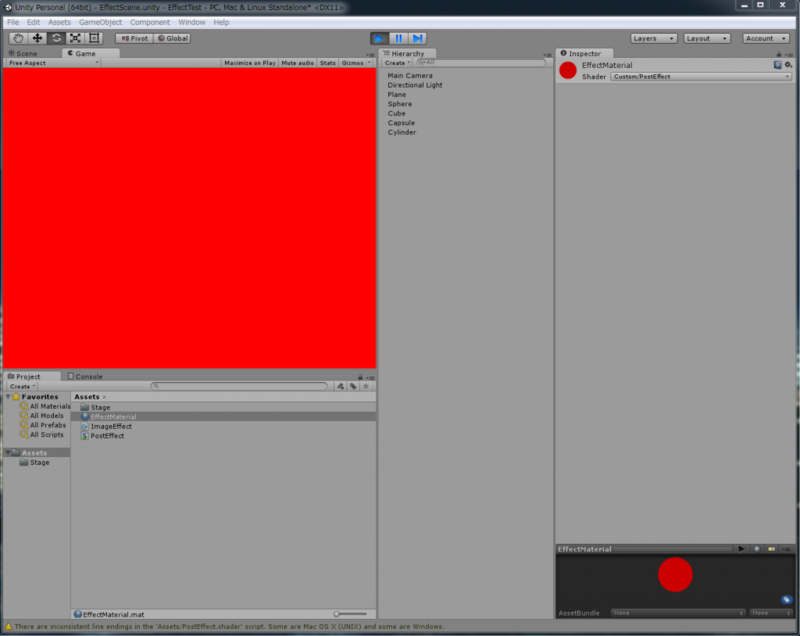Screen dimensions: 800x636
Task: Switch to the Scene tab
Action: (x=23, y=53)
